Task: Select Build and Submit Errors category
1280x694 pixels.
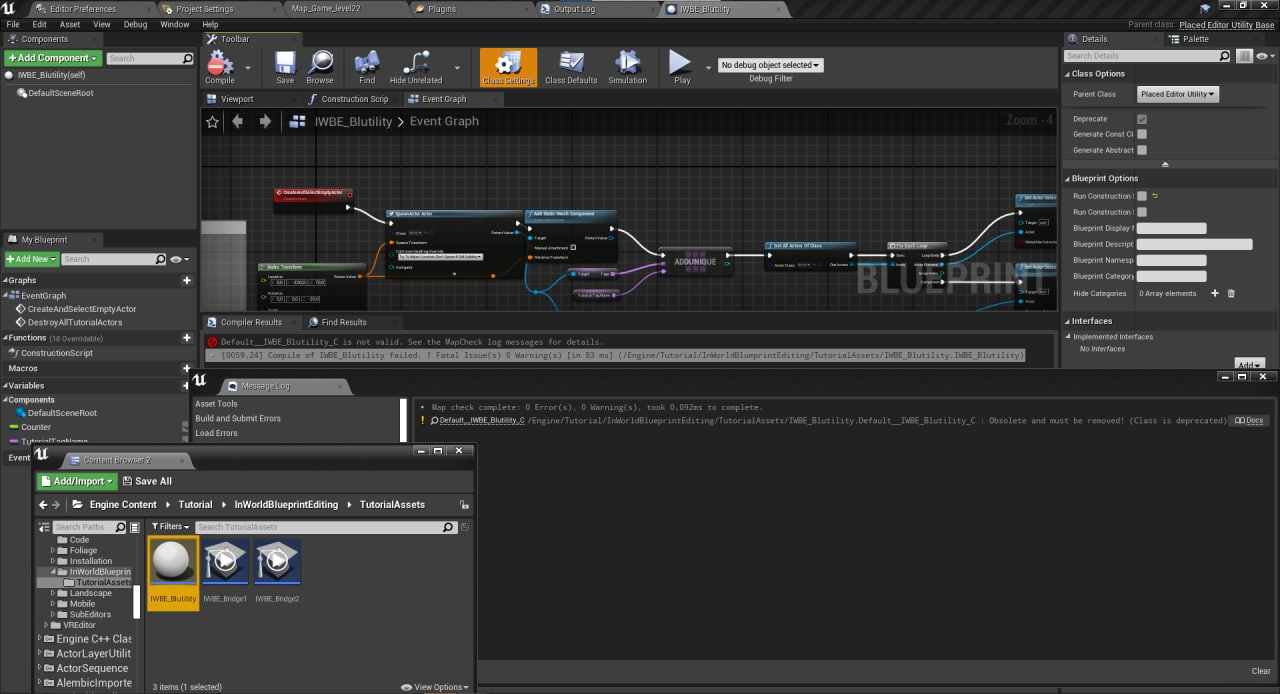Action: (238, 418)
